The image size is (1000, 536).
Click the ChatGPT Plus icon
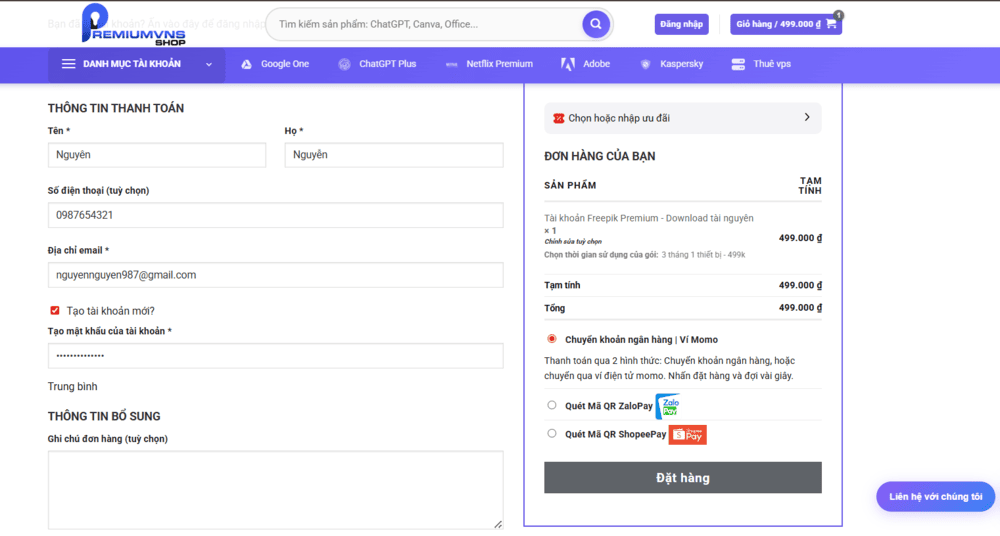coord(344,64)
